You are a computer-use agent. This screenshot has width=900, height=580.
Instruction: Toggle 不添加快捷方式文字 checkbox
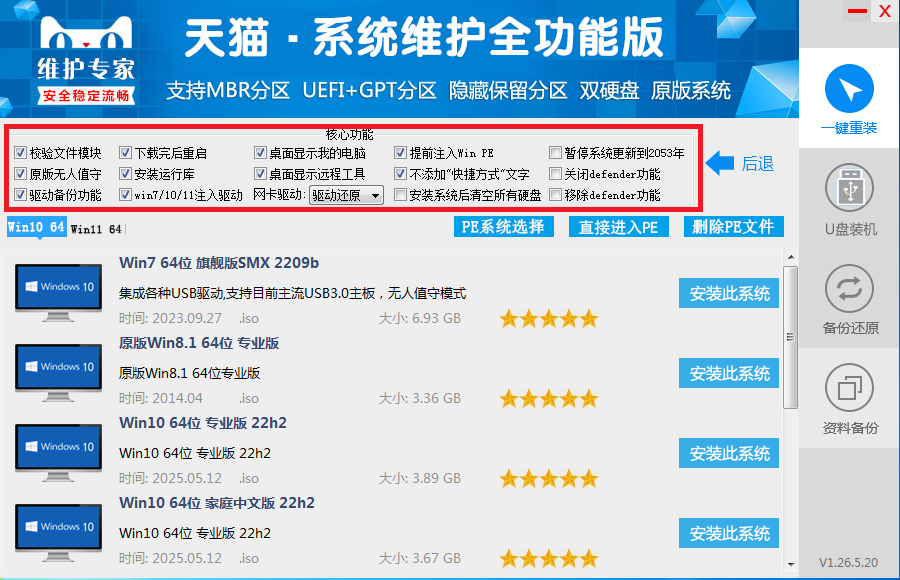pos(400,173)
